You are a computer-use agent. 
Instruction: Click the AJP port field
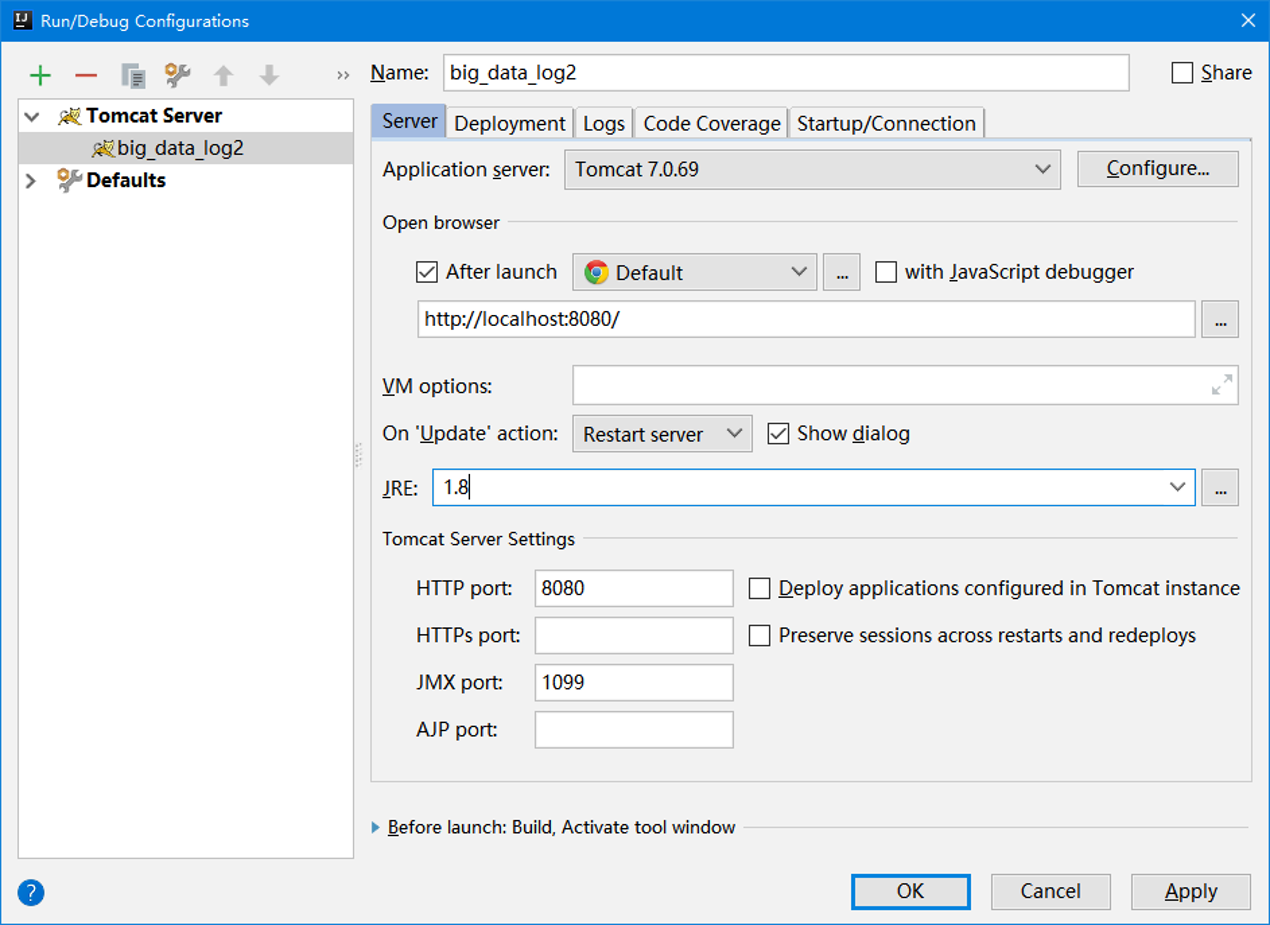pyautogui.click(x=634, y=730)
